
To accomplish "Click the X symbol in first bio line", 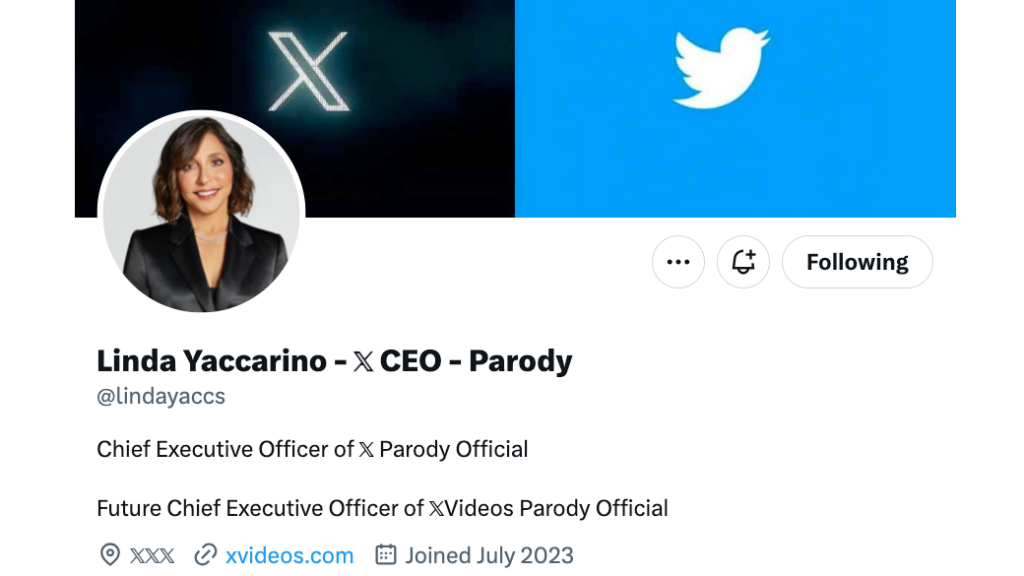I will [366, 450].
